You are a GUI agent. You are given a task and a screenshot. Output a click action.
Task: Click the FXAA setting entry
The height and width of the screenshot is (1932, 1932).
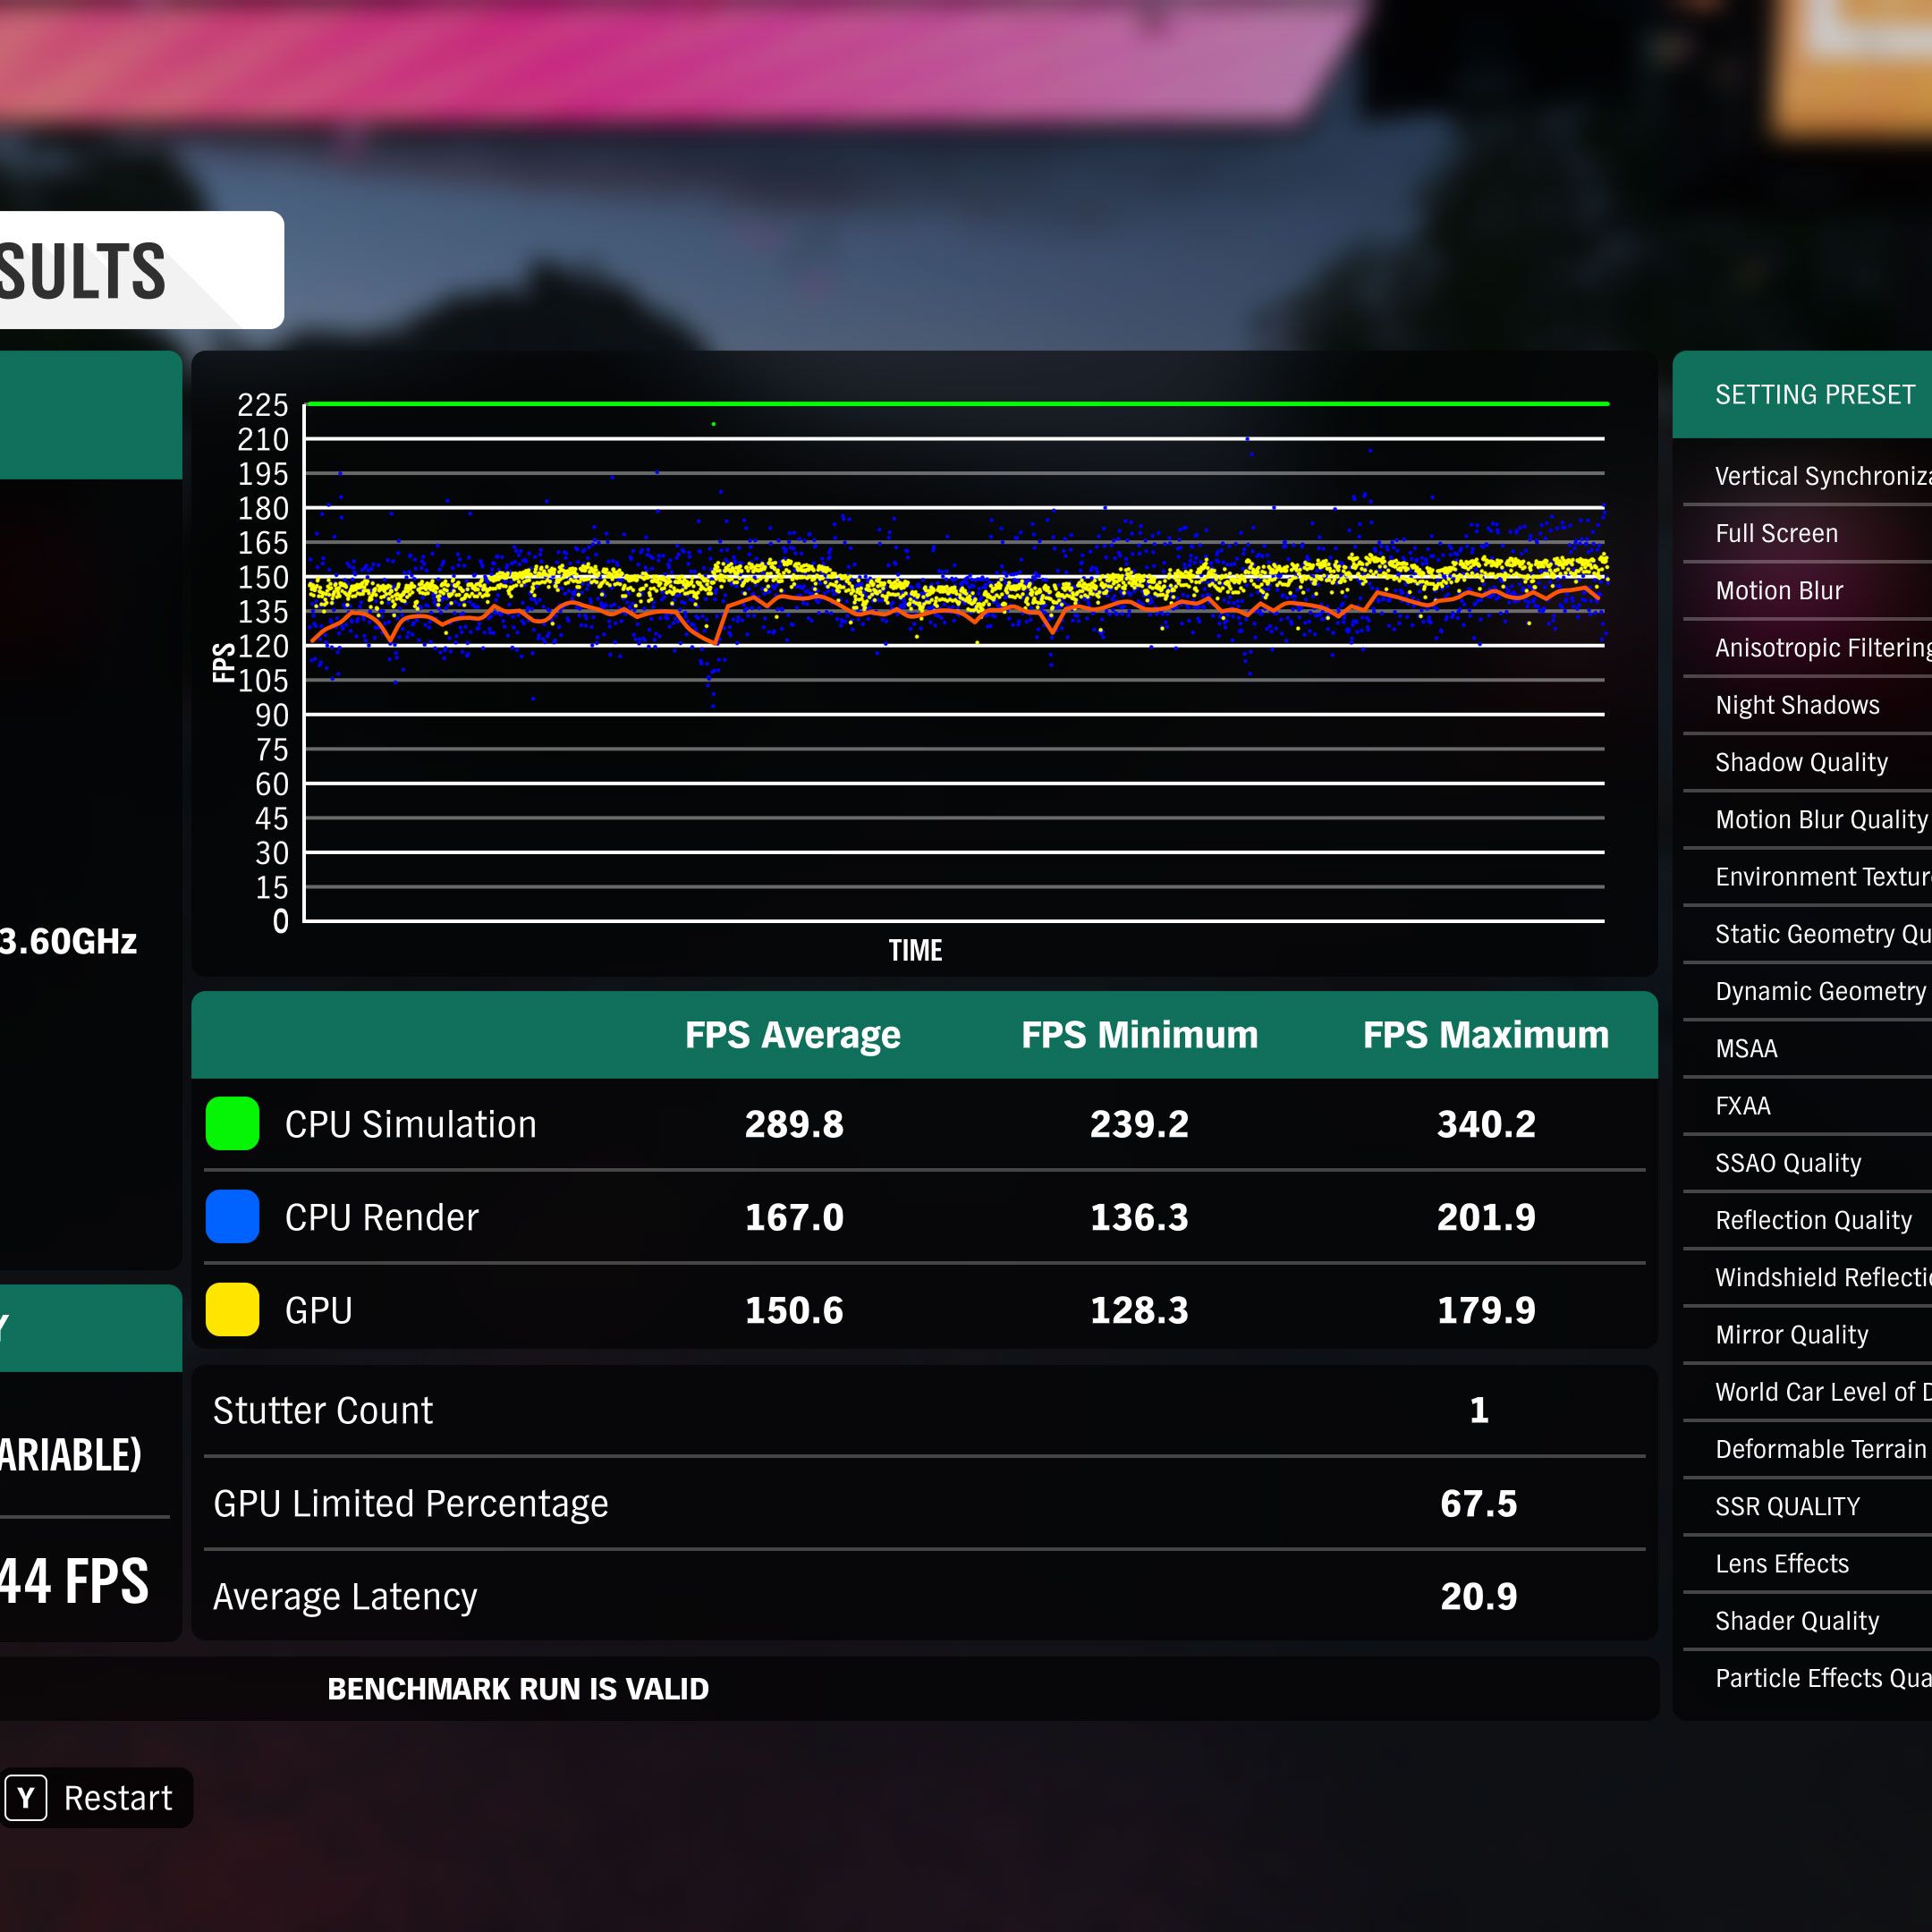tap(1742, 1106)
